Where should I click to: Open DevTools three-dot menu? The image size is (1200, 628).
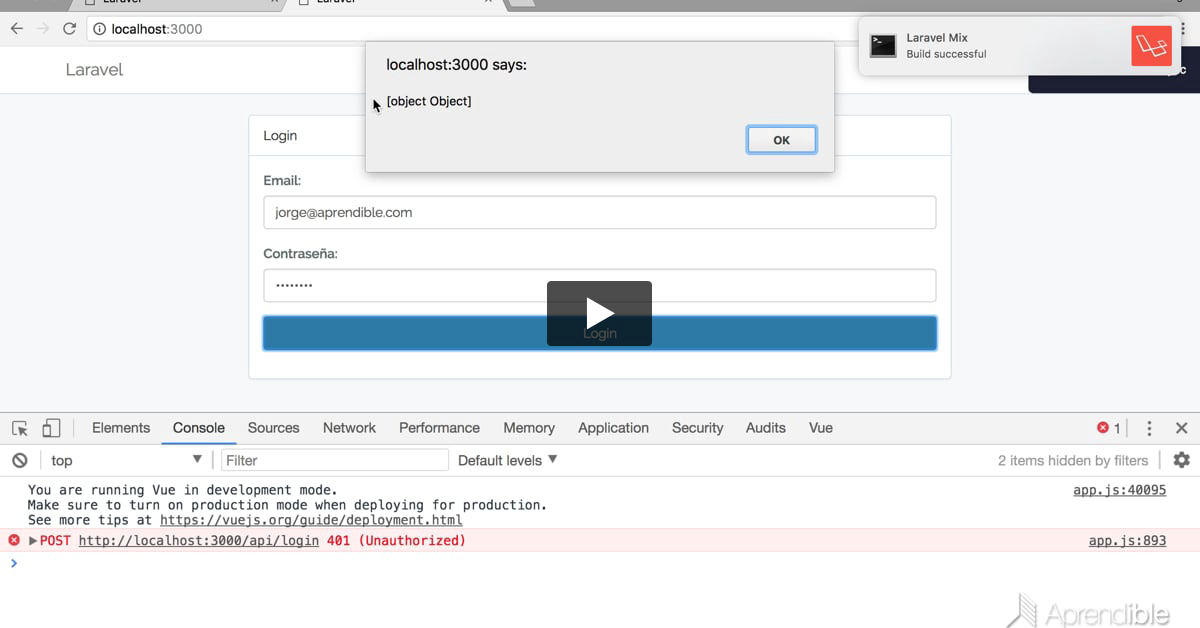pyautogui.click(x=1149, y=428)
